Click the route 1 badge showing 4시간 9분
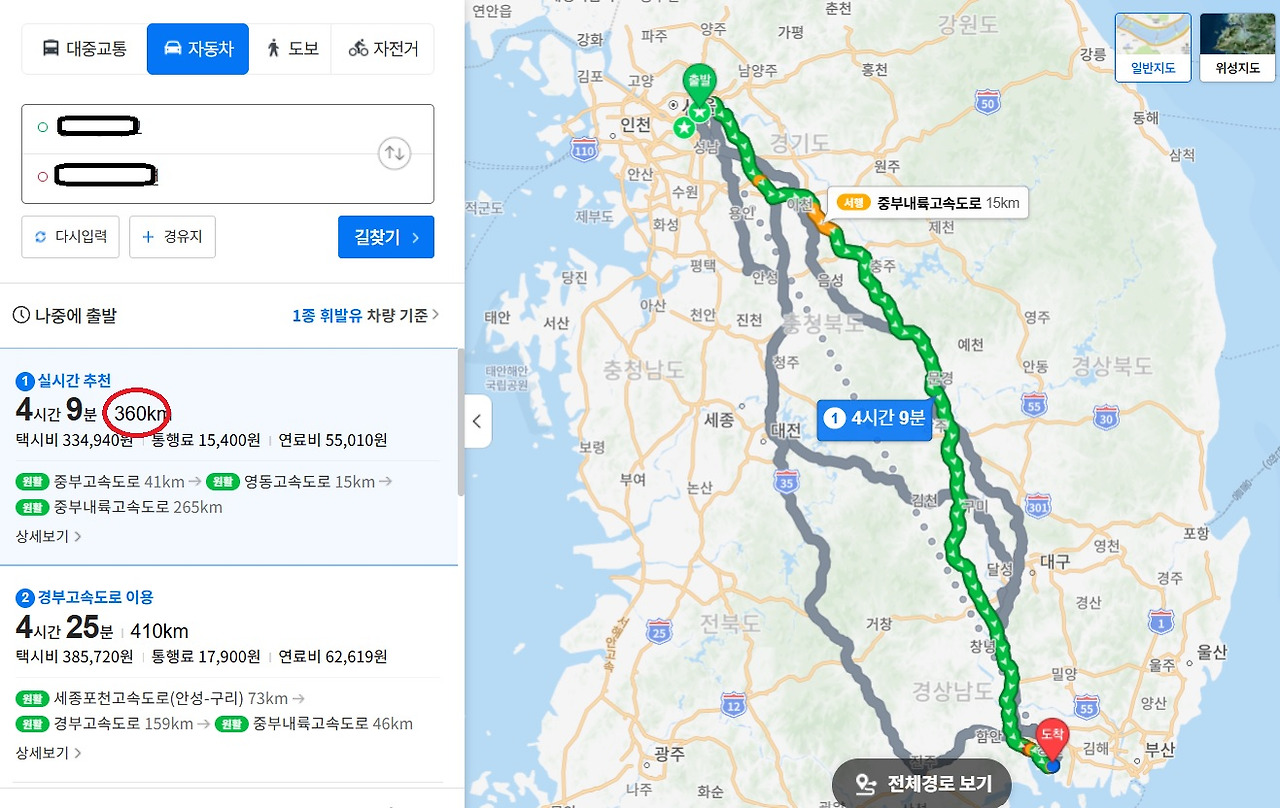The height and width of the screenshot is (808, 1280). (x=875, y=420)
